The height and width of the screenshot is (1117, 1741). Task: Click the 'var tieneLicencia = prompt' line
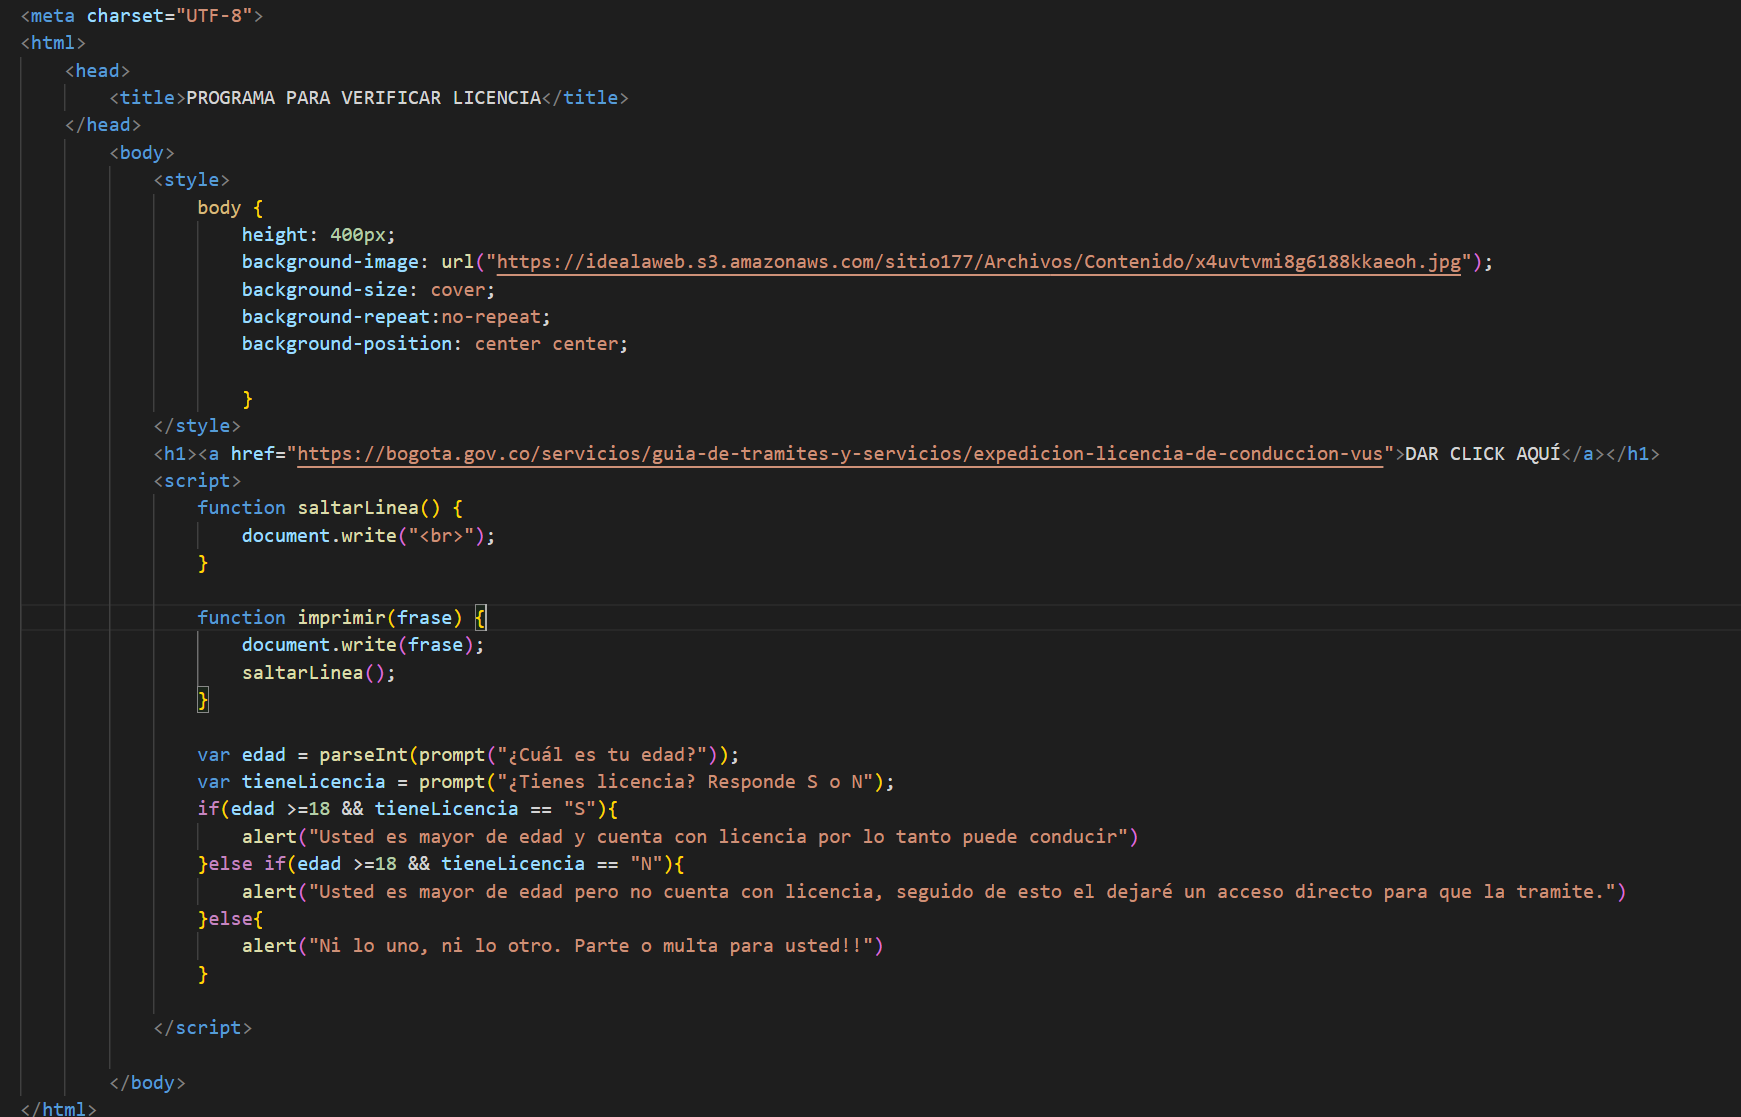tap(546, 782)
